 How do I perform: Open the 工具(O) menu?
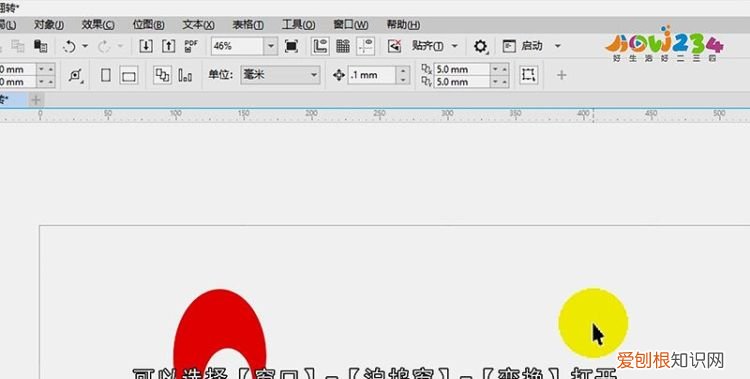click(298, 25)
